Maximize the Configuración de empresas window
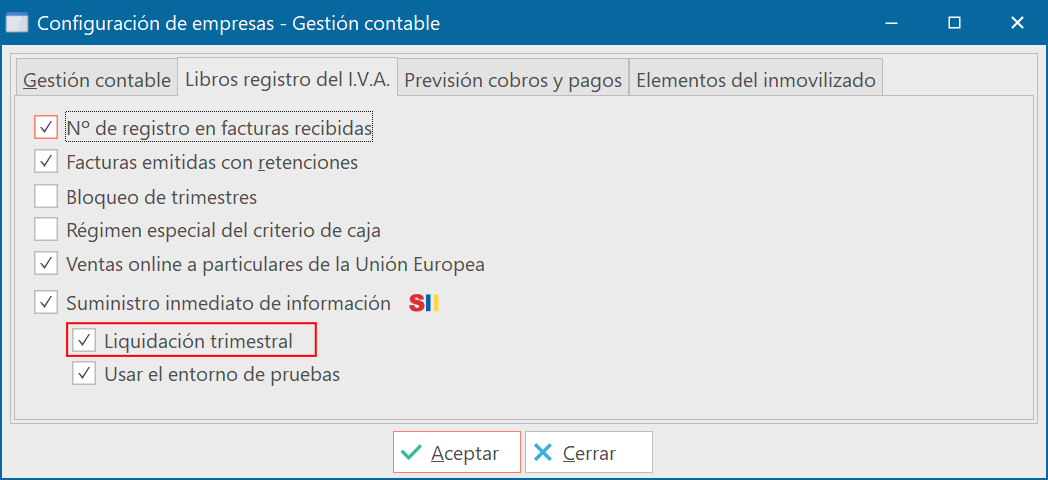 (x=954, y=22)
